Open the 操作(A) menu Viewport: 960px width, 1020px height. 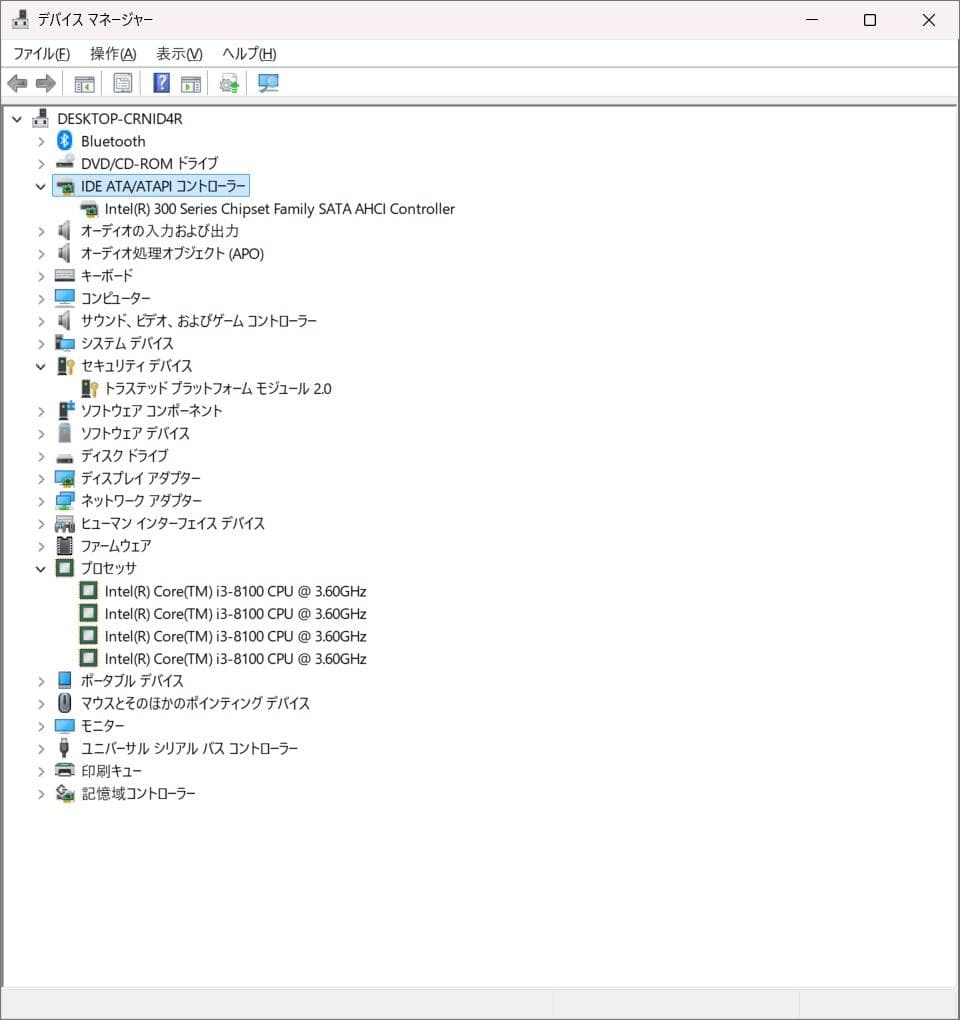tap(110, 53)
